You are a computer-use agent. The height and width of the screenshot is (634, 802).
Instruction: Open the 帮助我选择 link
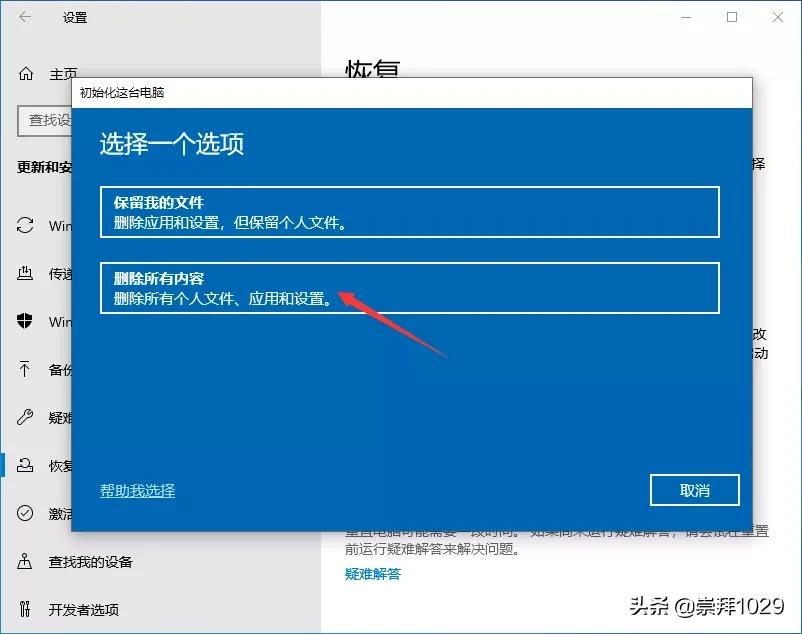pyautogui.click(x=136, y=491)
